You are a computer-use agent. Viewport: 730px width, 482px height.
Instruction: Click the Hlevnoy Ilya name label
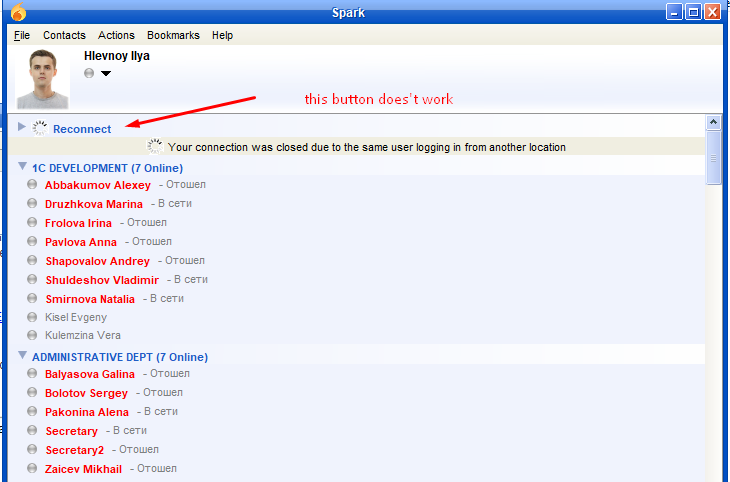click(117, 56)
